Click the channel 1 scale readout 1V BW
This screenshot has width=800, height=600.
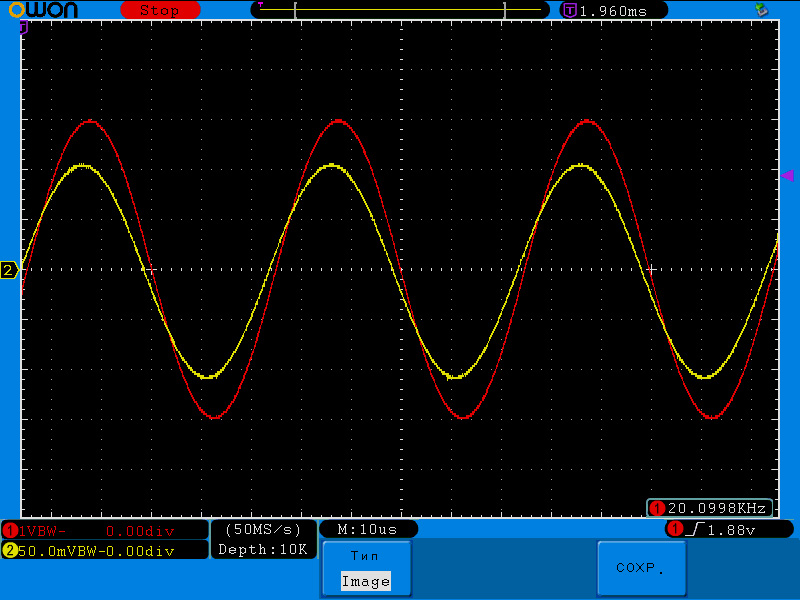click(x=42, y=531)
